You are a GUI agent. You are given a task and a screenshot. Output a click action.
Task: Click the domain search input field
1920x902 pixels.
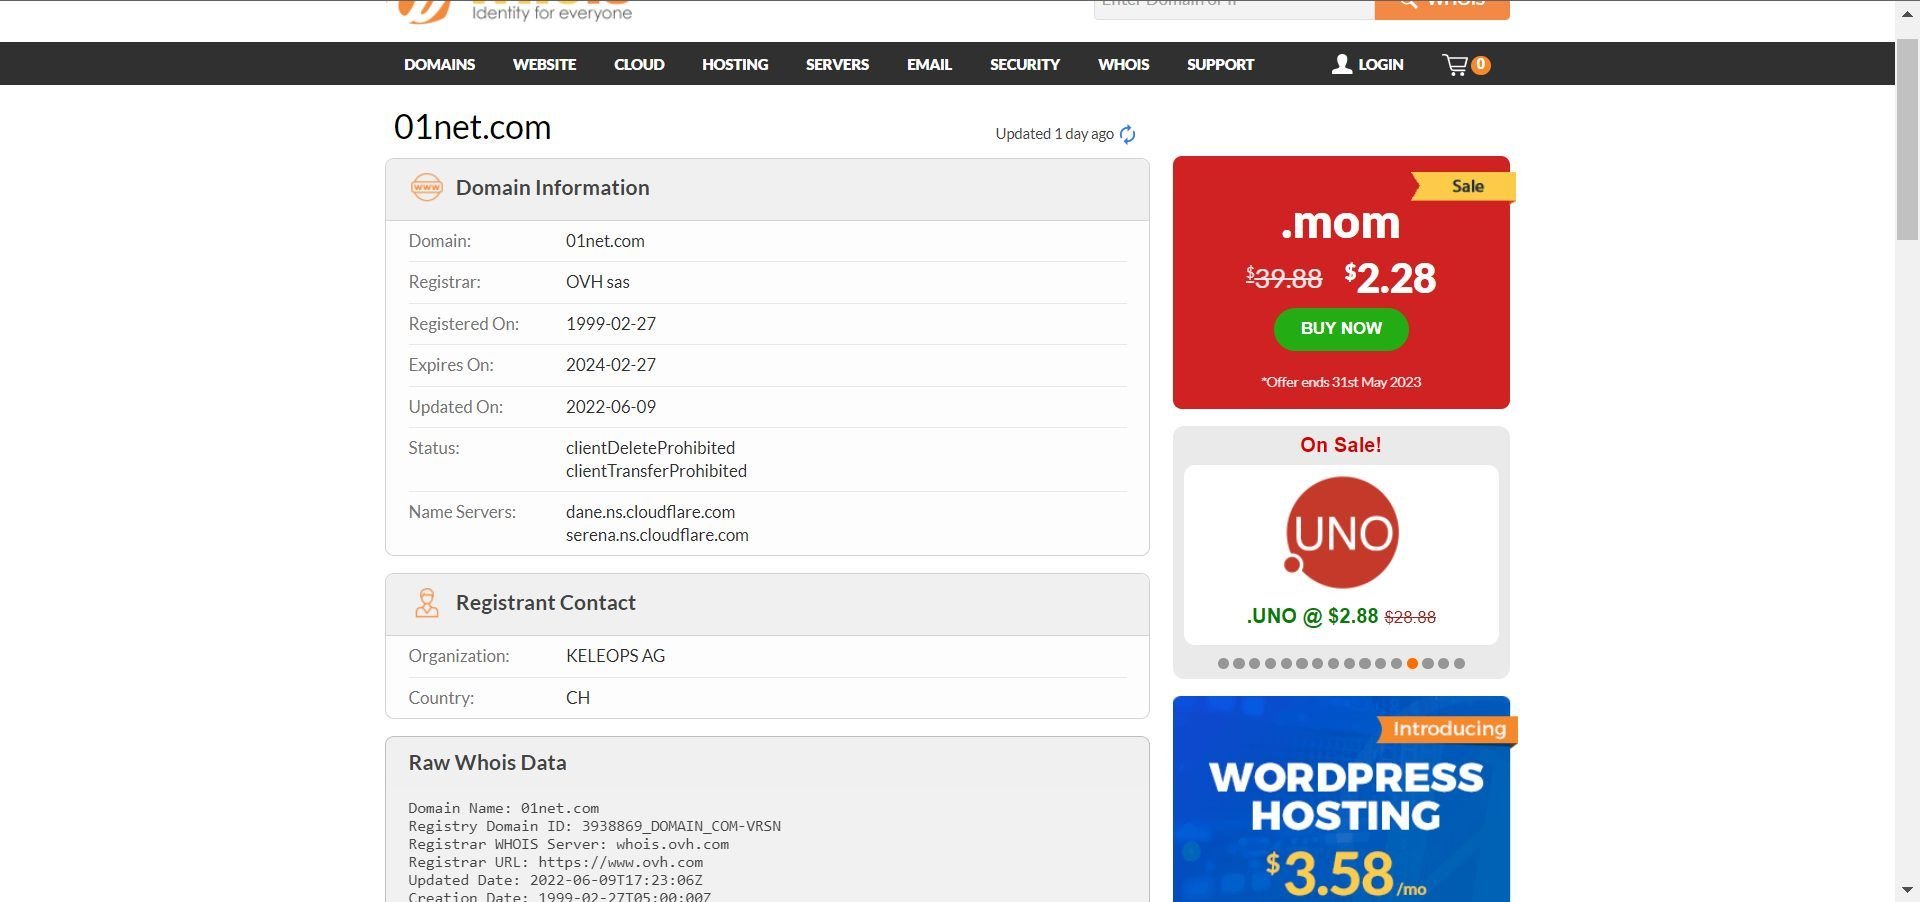tap(1234, 8)
